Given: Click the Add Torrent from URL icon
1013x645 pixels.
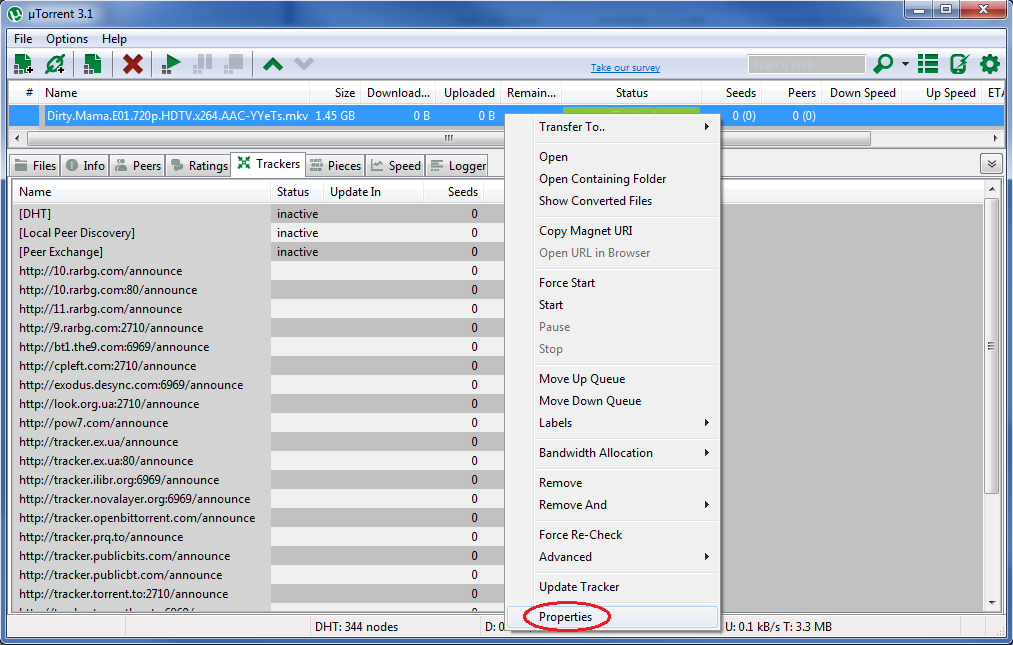Looking at the screenshot, I should point(55,64).
